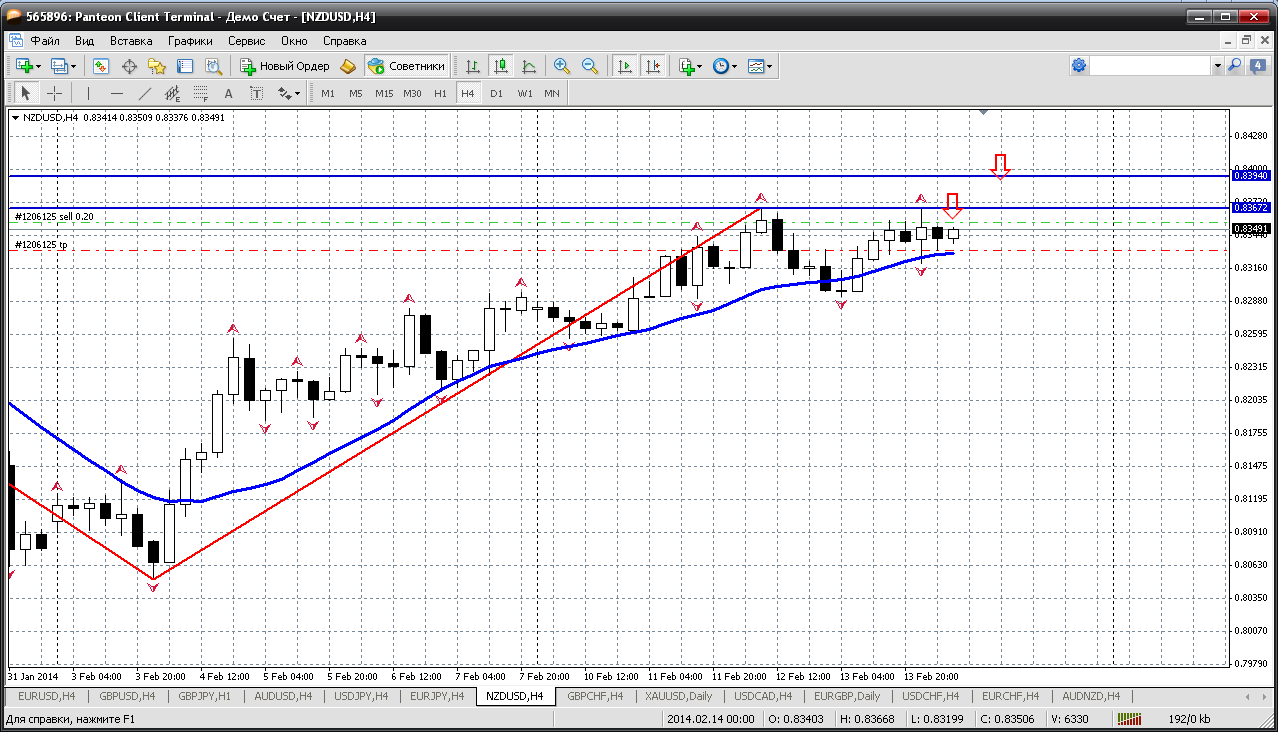Switch timeframe to D1

click(496, 93)
